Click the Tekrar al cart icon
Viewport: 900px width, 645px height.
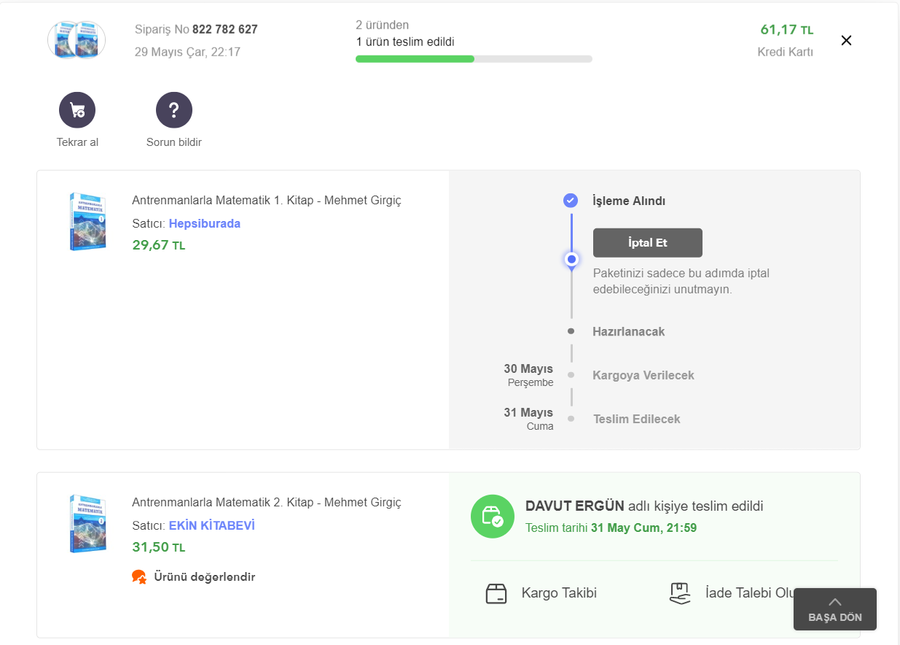77,110
